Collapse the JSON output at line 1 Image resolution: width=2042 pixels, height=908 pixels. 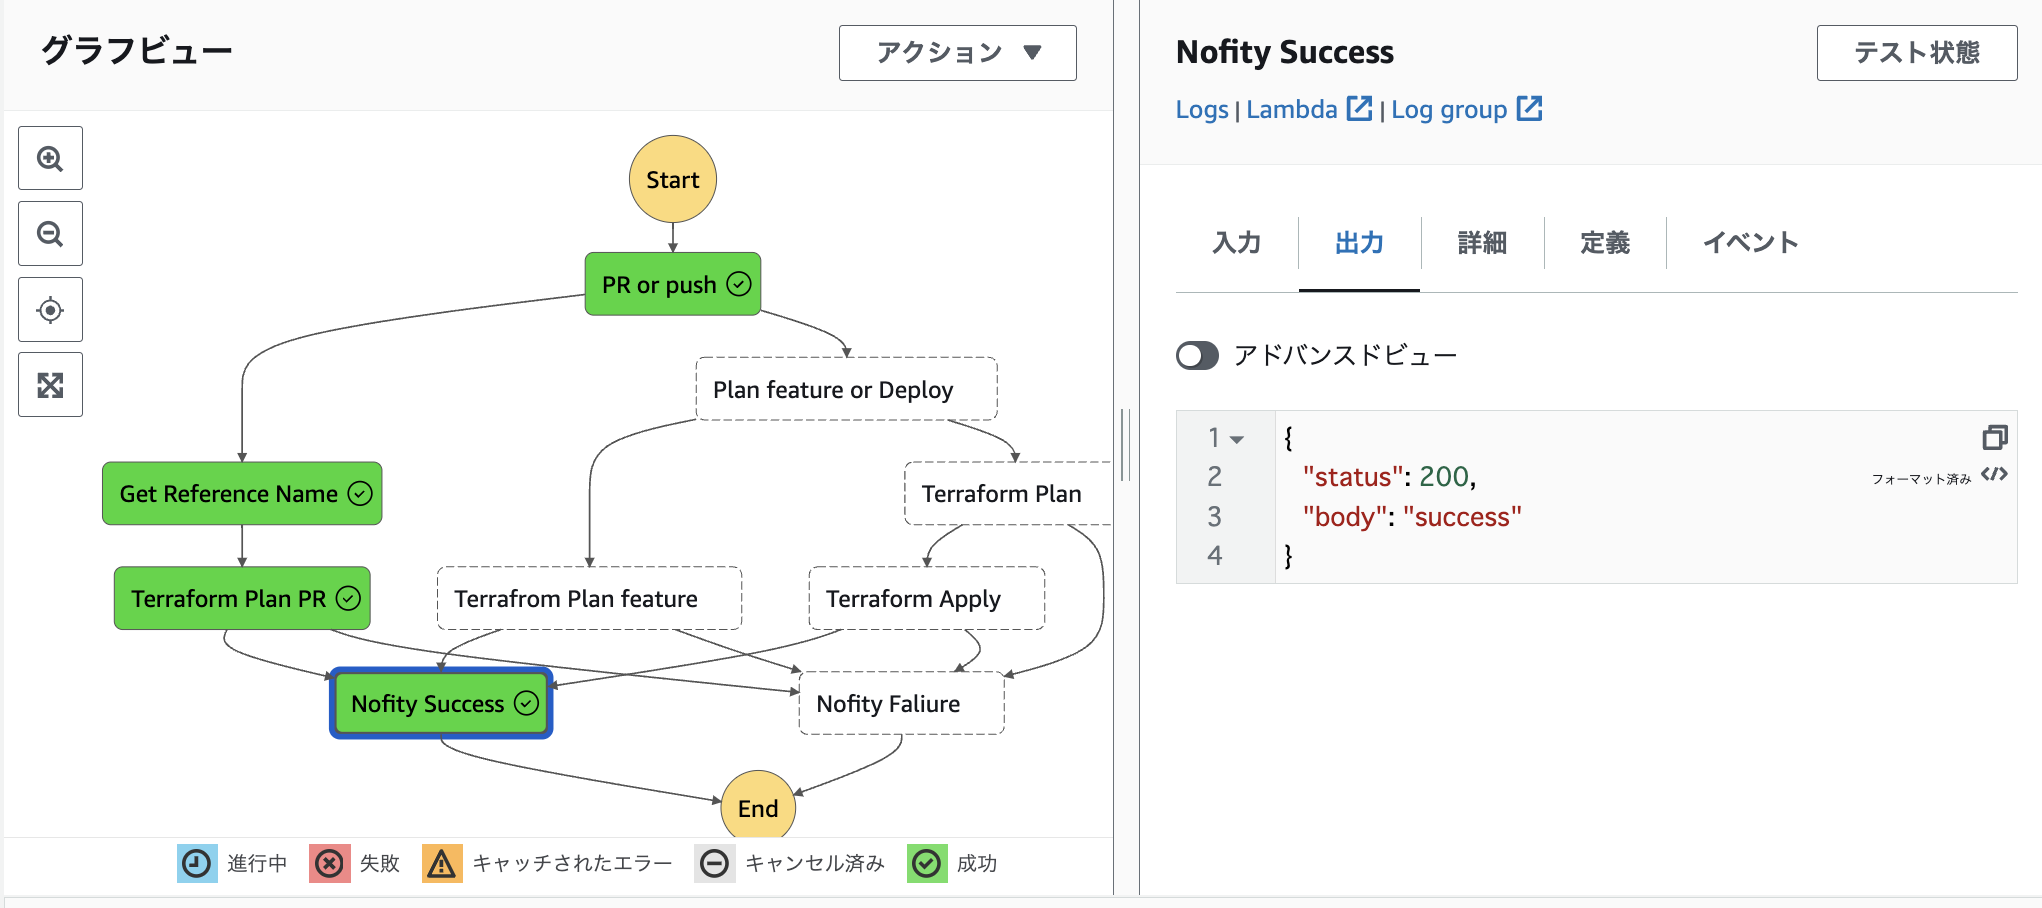pyautogui.click(x=1237, y=439)
